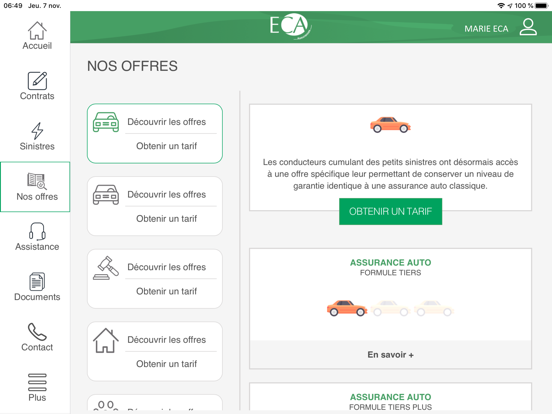
Task: Click Découvrir les offres in gavel card
Action: pos(167,267)
